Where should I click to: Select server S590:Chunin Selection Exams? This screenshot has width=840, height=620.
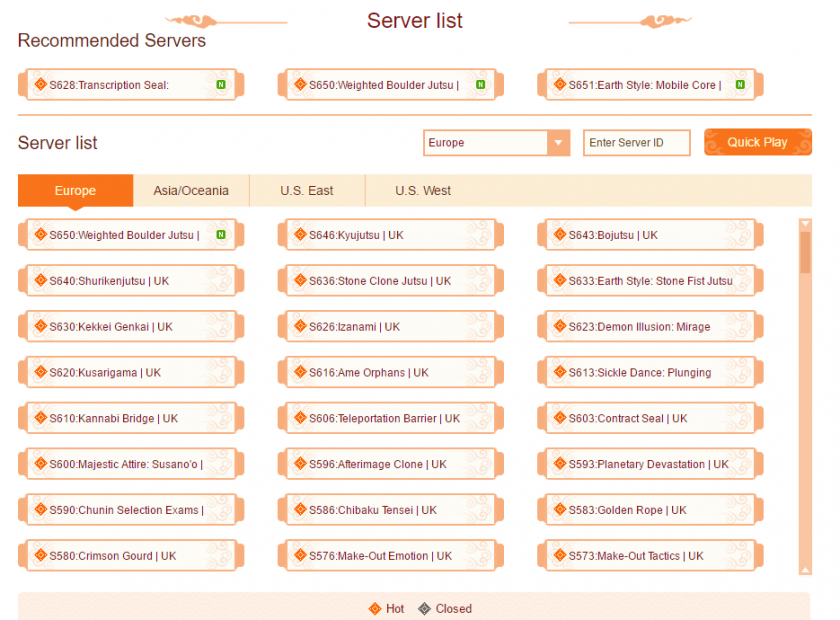click(x=128, y=510)
